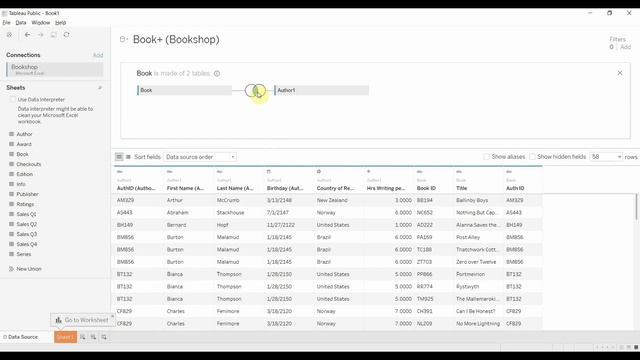
Task: Click the Author1 table box in join canvas
Action: click(322, 90)
